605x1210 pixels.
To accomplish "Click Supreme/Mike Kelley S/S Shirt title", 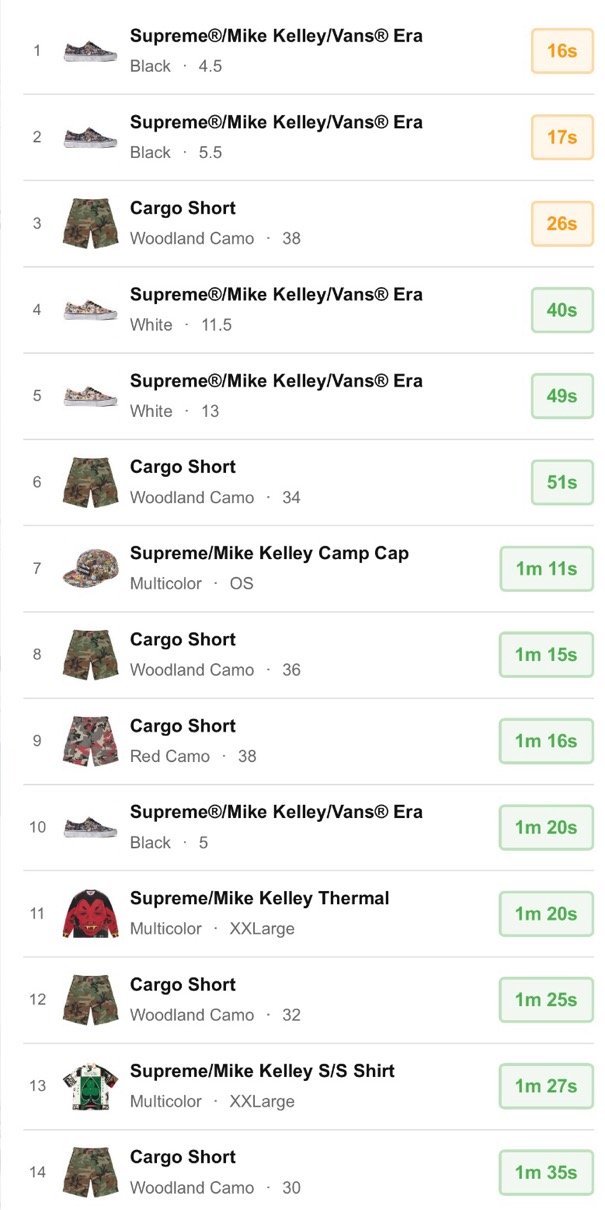I will pos(262,1071).
